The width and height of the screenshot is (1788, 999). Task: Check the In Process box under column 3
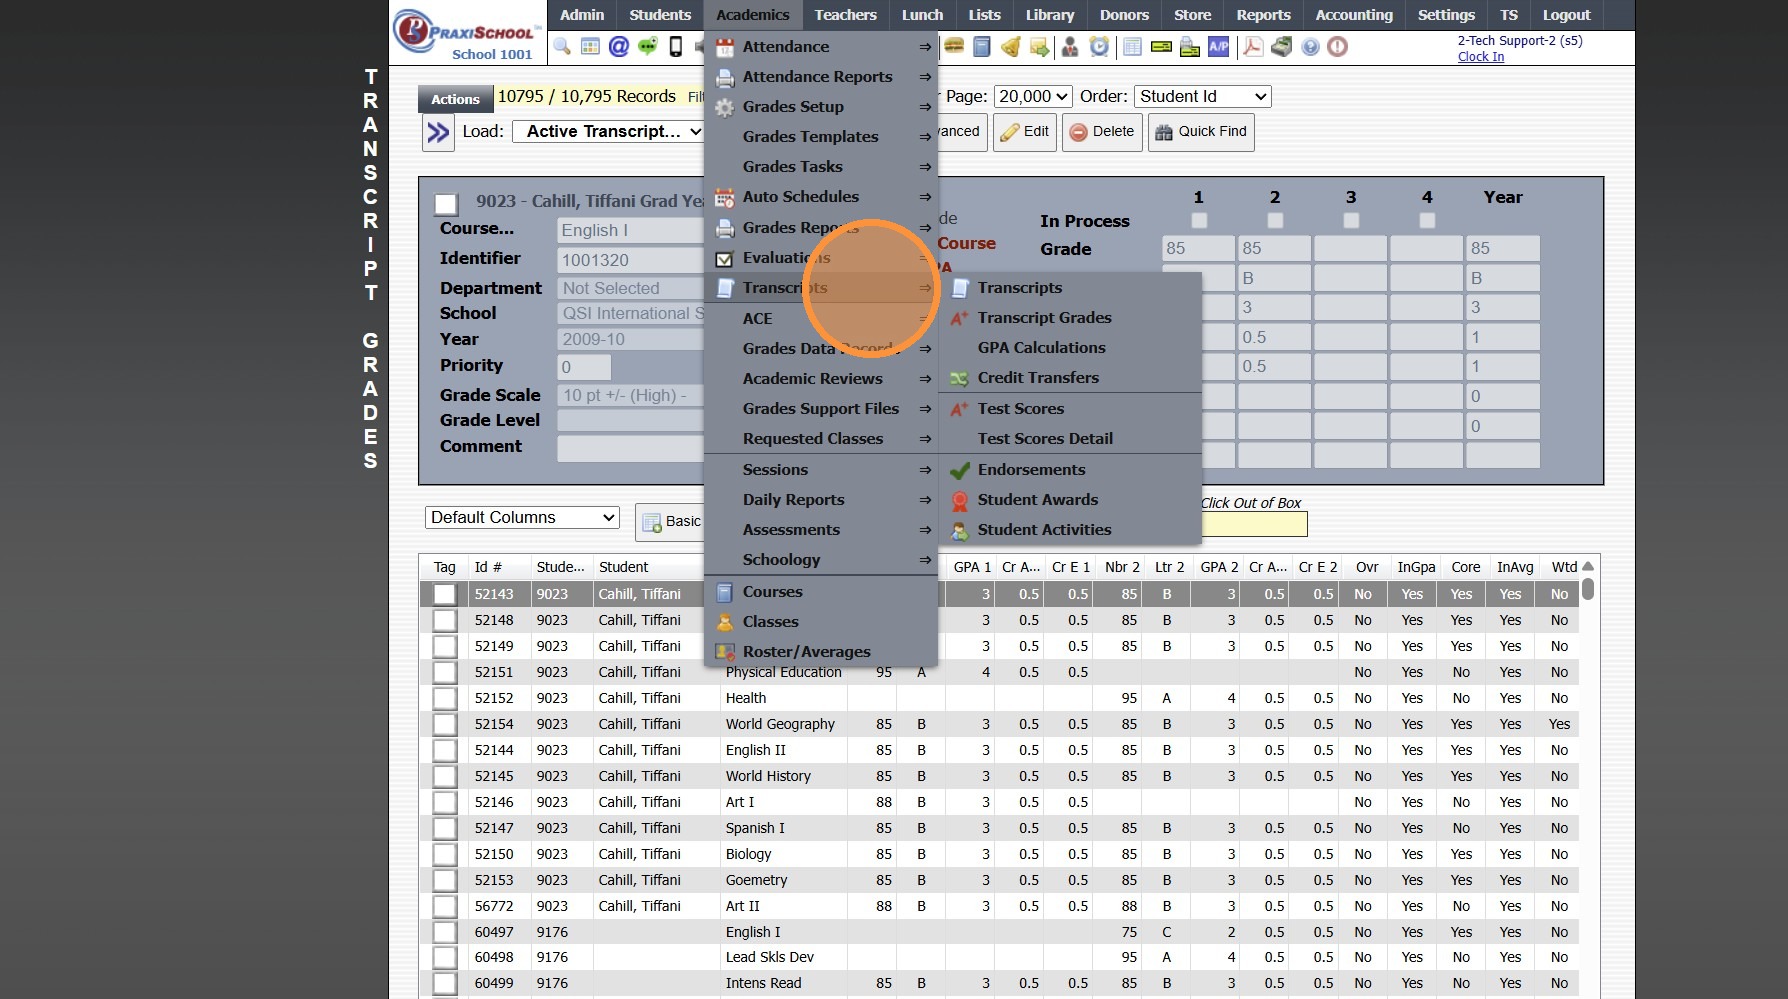[1351, 220]
